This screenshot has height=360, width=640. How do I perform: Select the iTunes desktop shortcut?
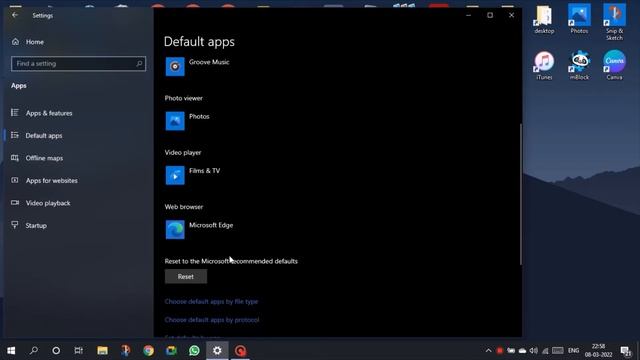click(x=544, y=65)
